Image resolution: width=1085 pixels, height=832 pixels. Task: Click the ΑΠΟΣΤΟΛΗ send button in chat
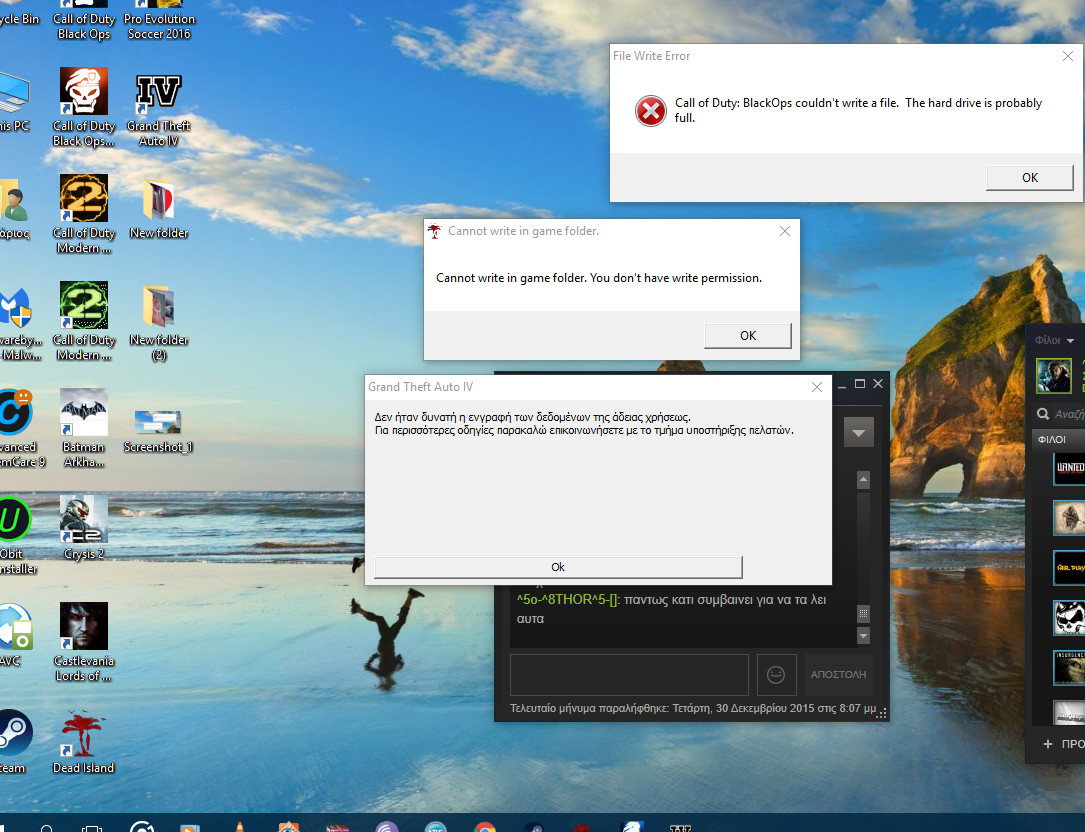pos(838,674)
